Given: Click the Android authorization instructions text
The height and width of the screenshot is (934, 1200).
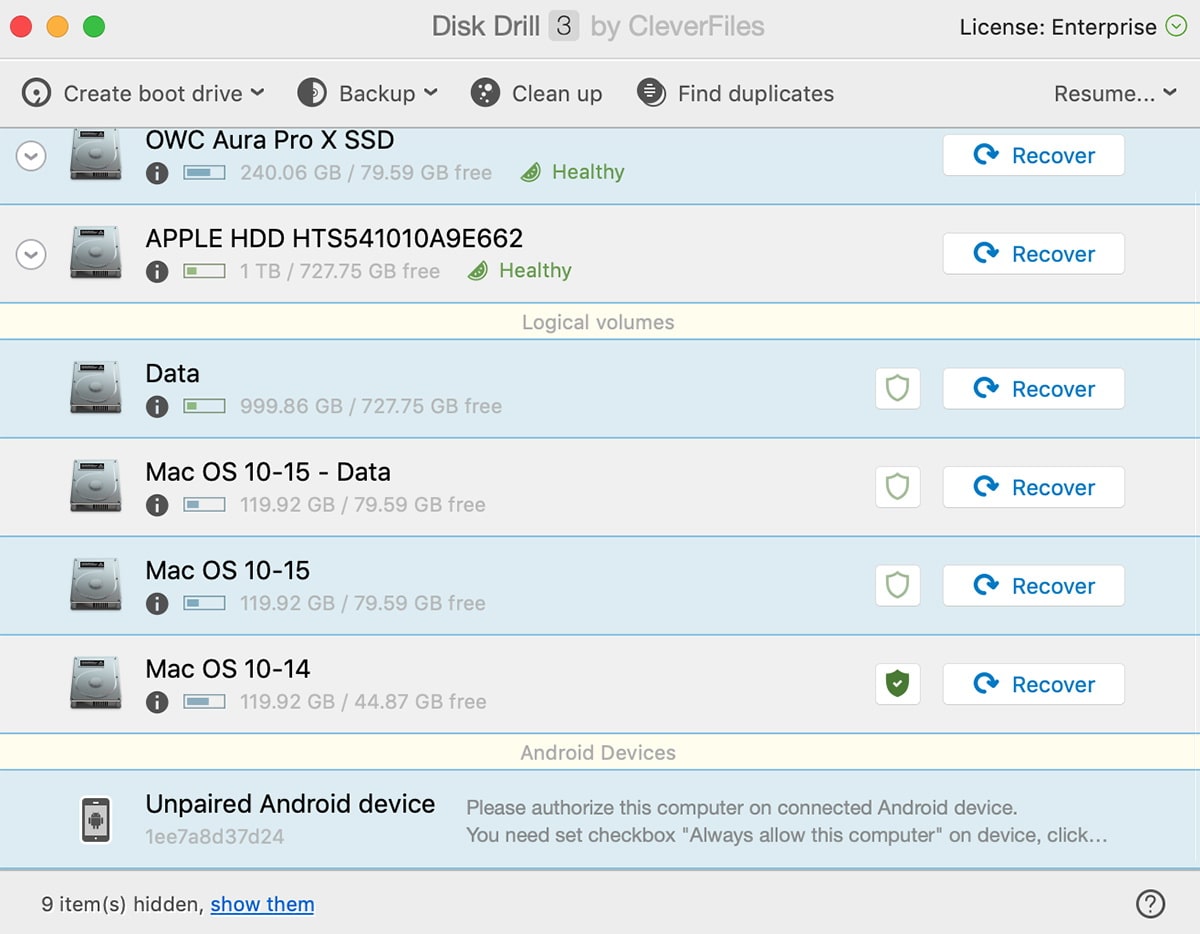Looking at the screenshot, I should [787, 821].
